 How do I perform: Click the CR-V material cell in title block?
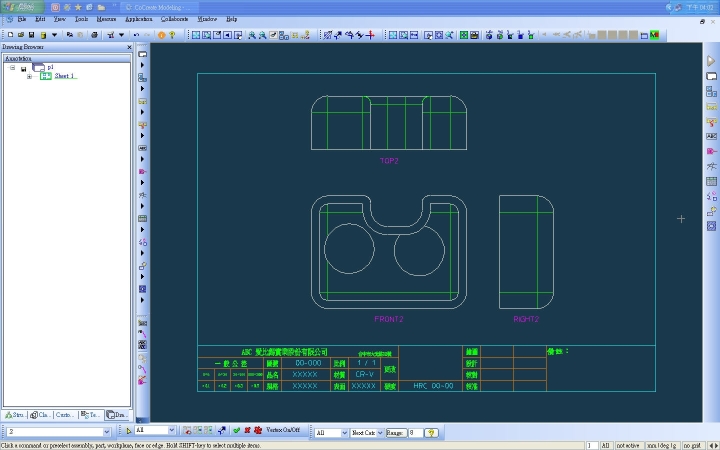coord(365,374)
